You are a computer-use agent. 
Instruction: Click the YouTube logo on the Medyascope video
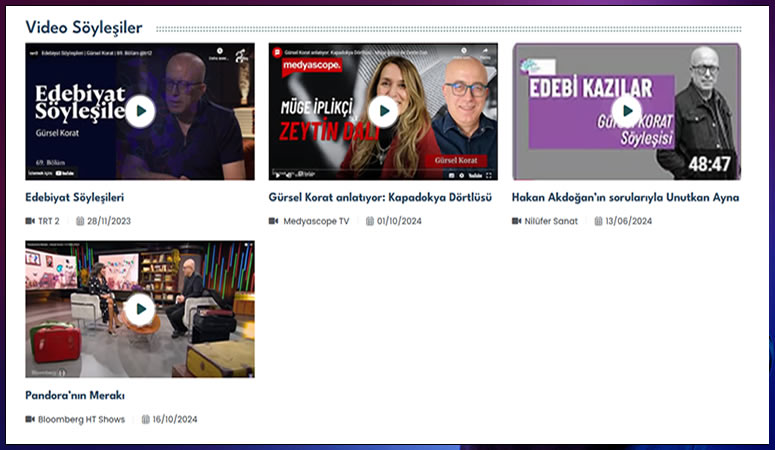[x=477, y=172]
